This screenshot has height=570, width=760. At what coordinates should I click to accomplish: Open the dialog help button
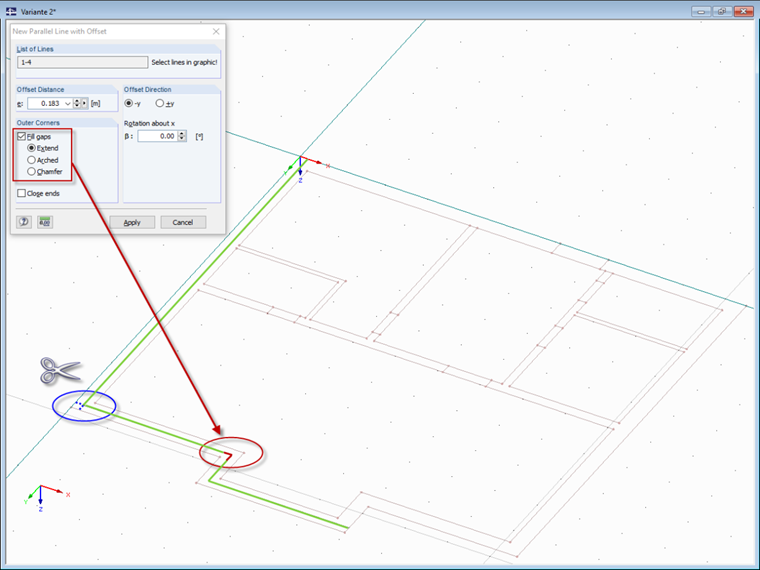coord(24,222)
